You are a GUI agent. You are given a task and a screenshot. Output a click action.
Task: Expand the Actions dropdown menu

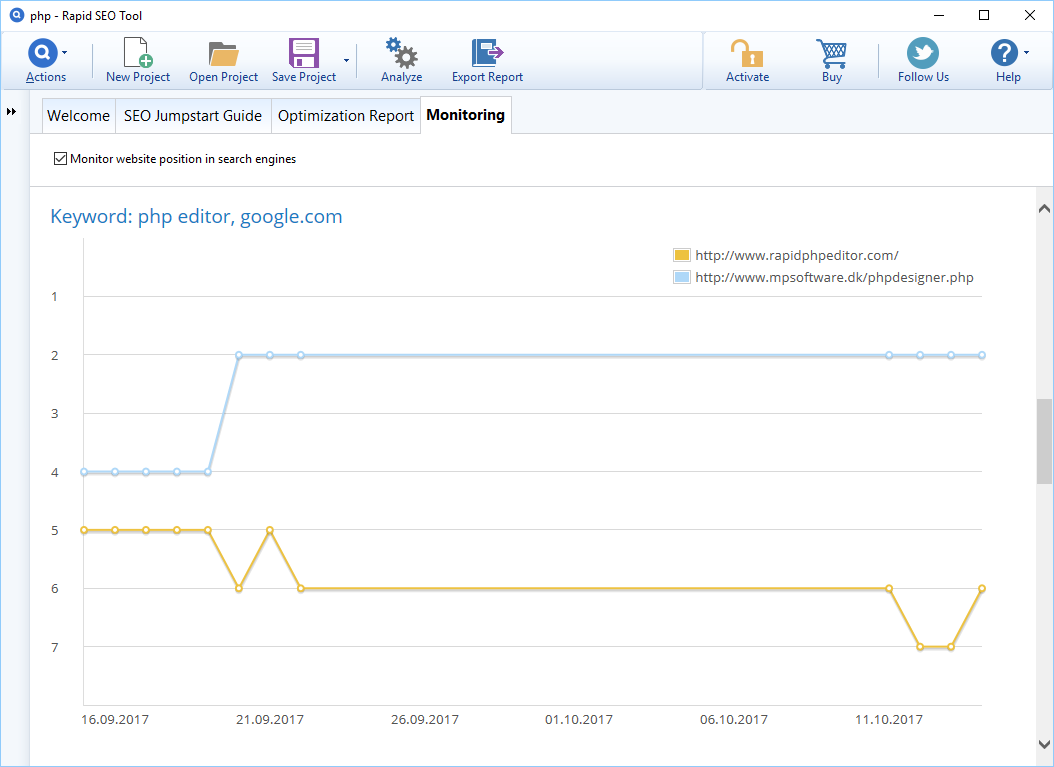pos(65,52)
